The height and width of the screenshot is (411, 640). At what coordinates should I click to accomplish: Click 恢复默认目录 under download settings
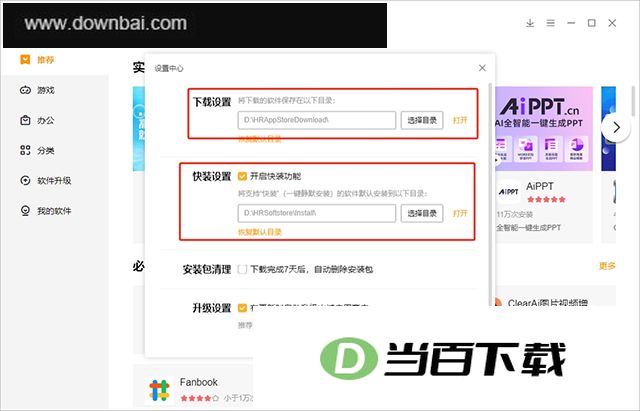tap(260, 139)
